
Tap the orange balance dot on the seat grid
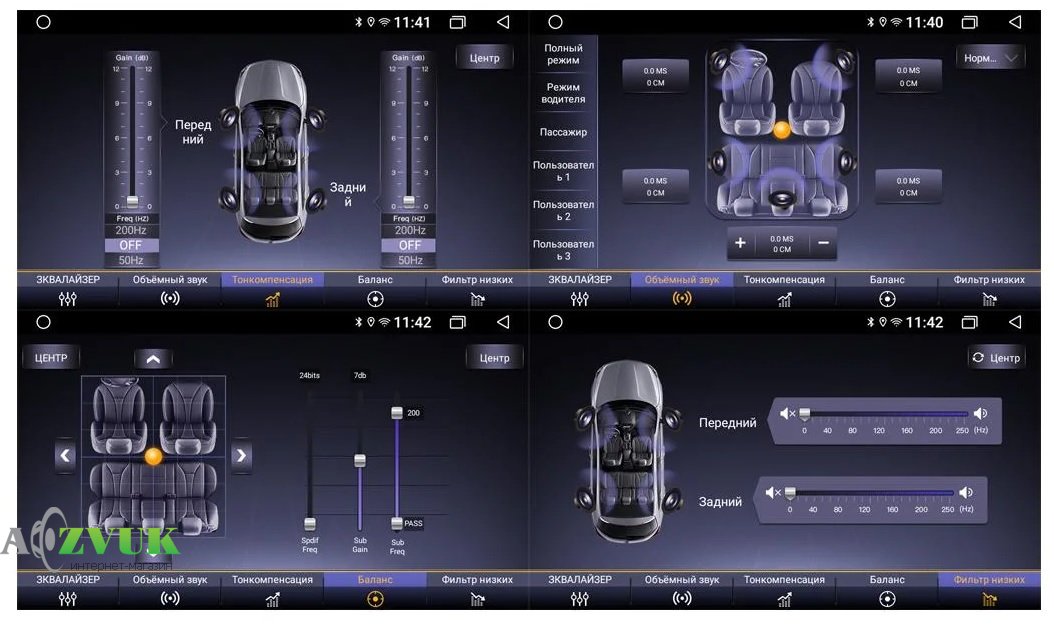[153, 457]
